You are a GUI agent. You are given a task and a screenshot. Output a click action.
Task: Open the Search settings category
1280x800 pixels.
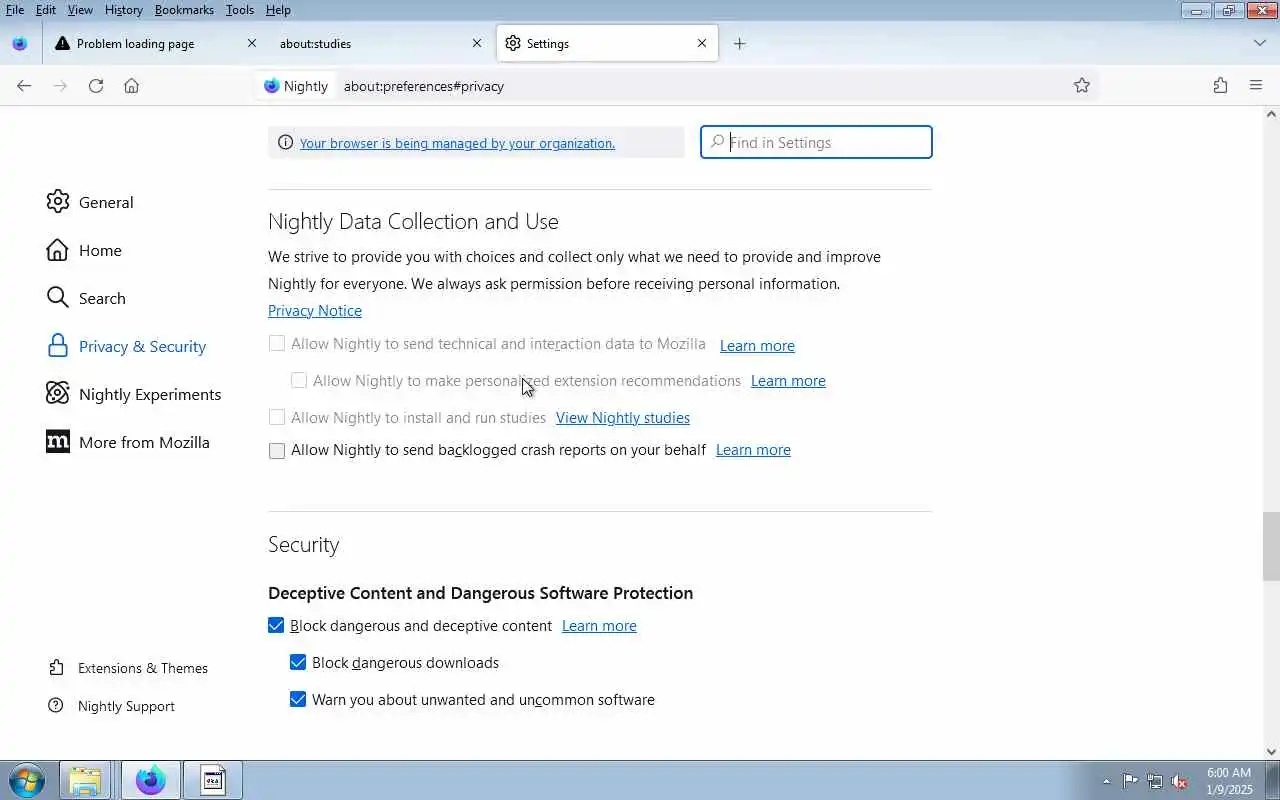(86, 298)
